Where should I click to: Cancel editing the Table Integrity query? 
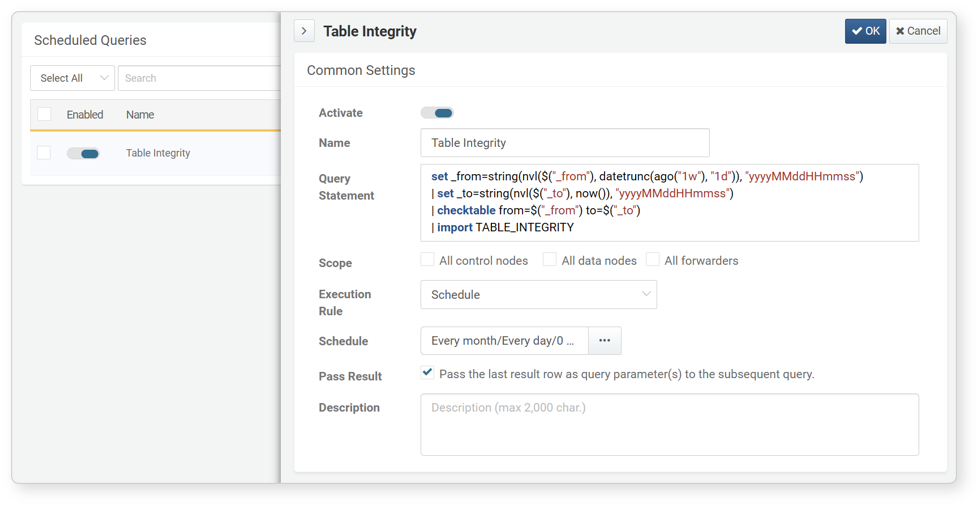918,31
